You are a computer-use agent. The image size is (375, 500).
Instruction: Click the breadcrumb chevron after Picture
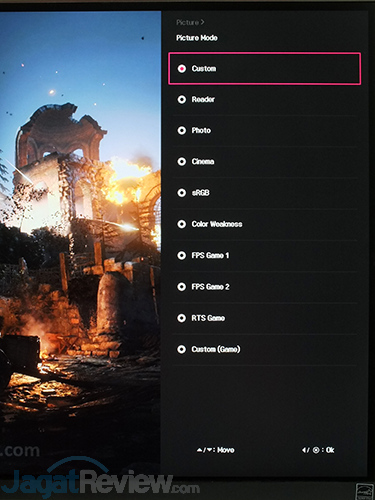202,22
